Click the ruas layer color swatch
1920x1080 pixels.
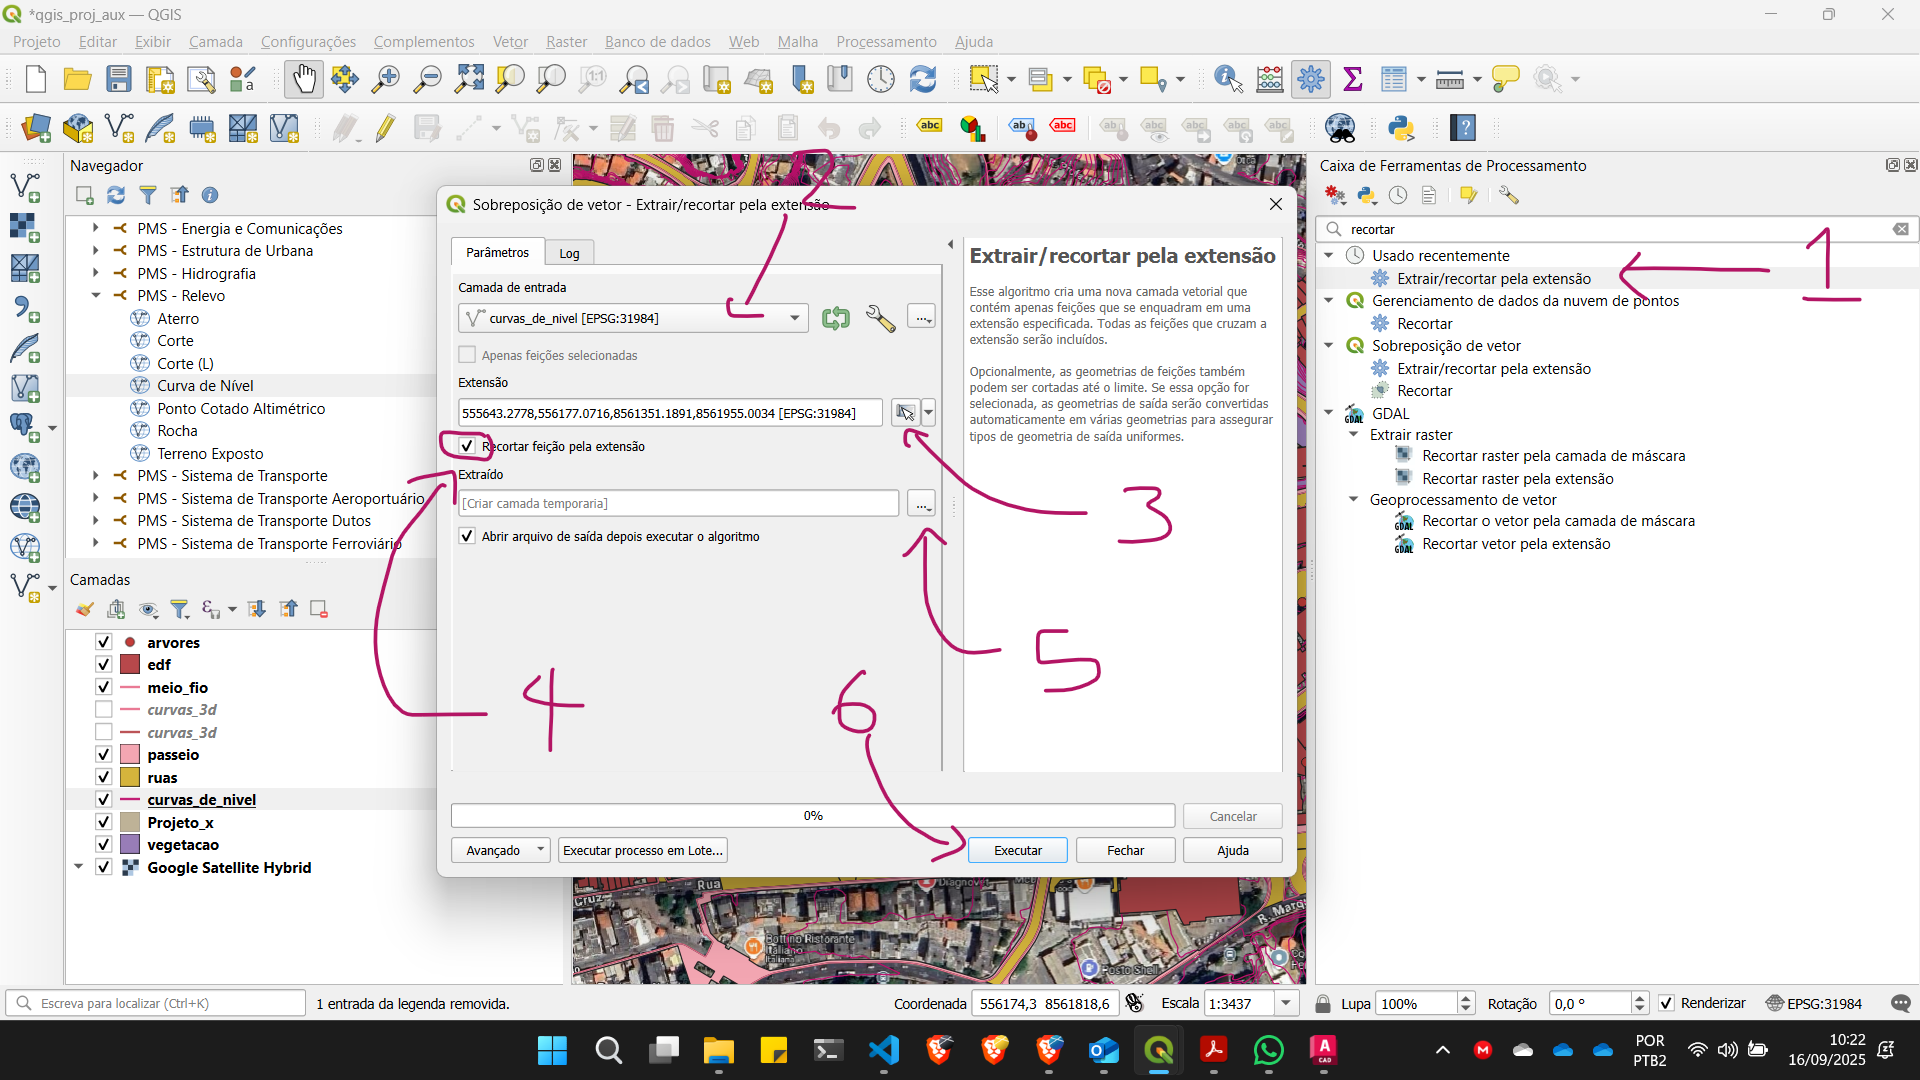pyautogui.click(x=130, y=778)
